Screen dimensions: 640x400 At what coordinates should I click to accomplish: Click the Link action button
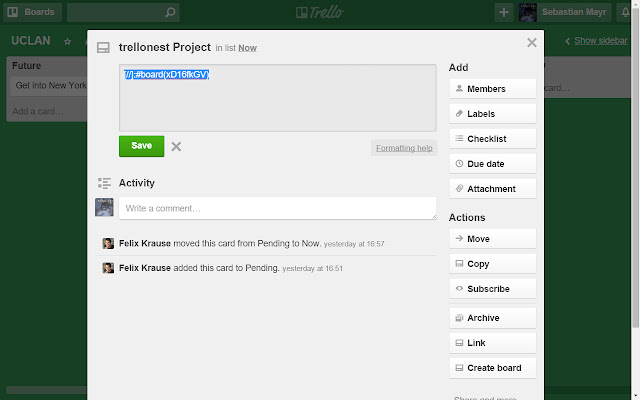point(493,343)
